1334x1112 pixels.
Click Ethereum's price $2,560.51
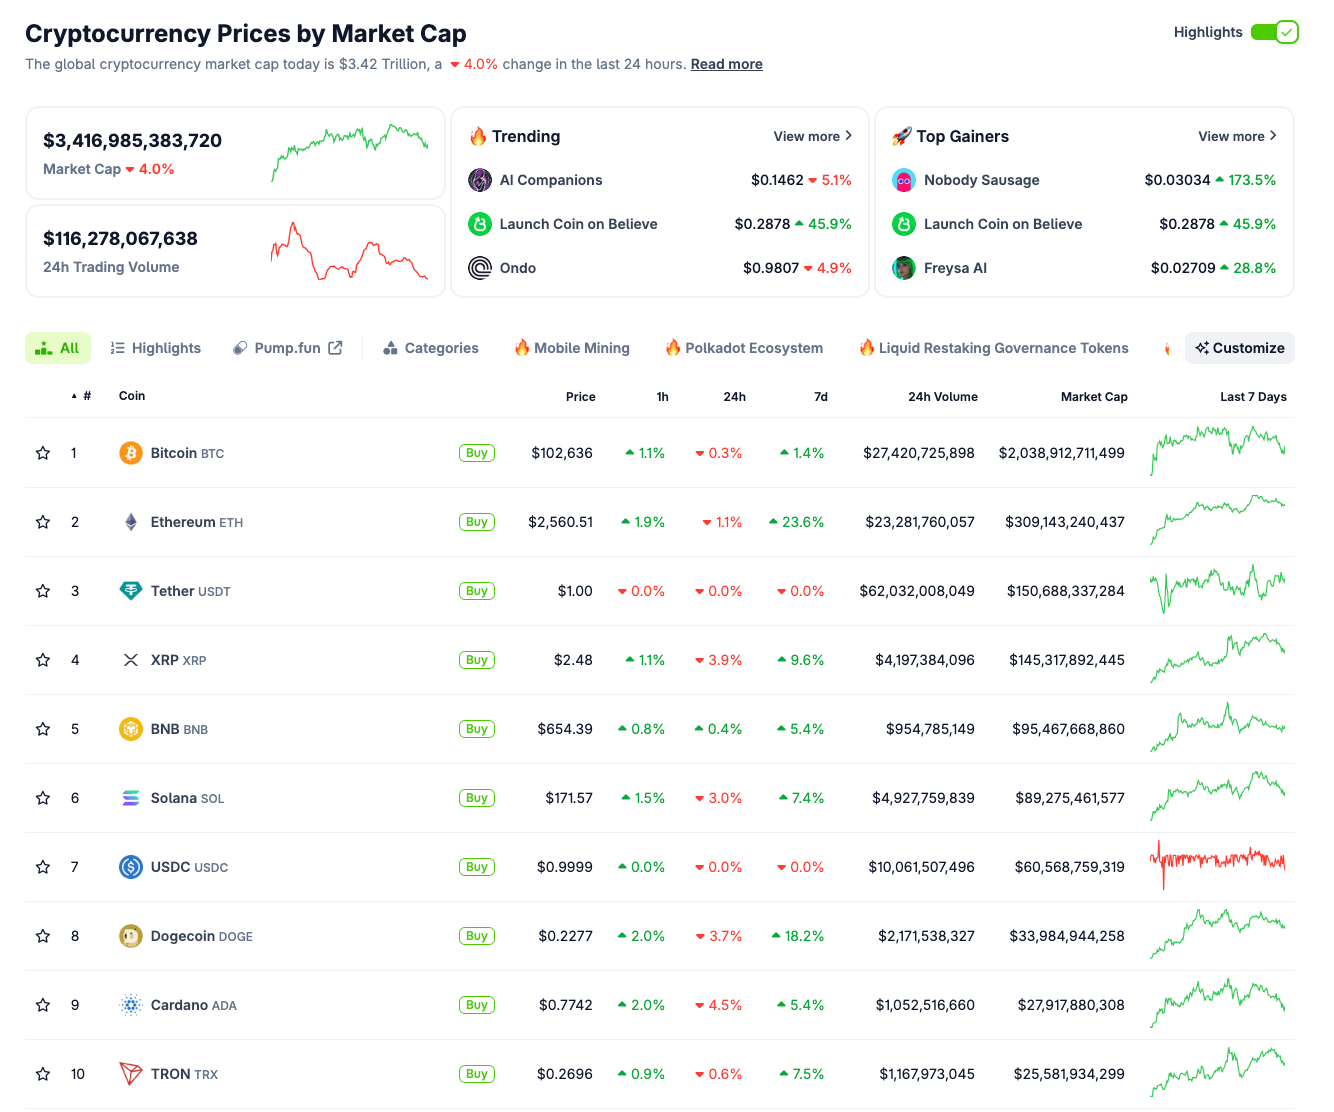click(561, 522)
